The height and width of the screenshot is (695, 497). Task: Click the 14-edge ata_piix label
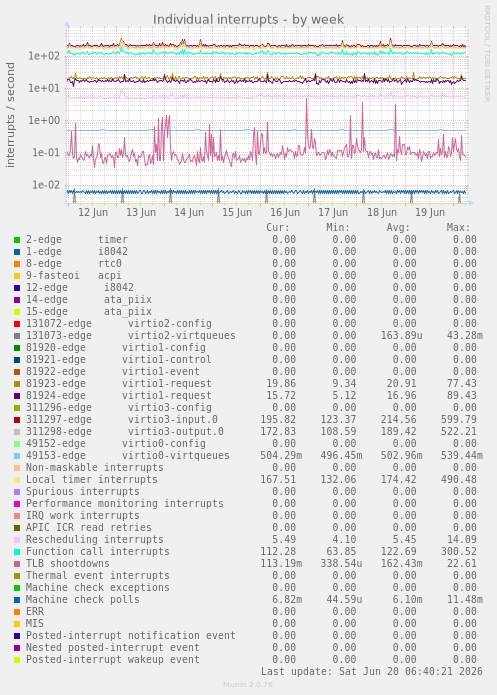(89, 300)
